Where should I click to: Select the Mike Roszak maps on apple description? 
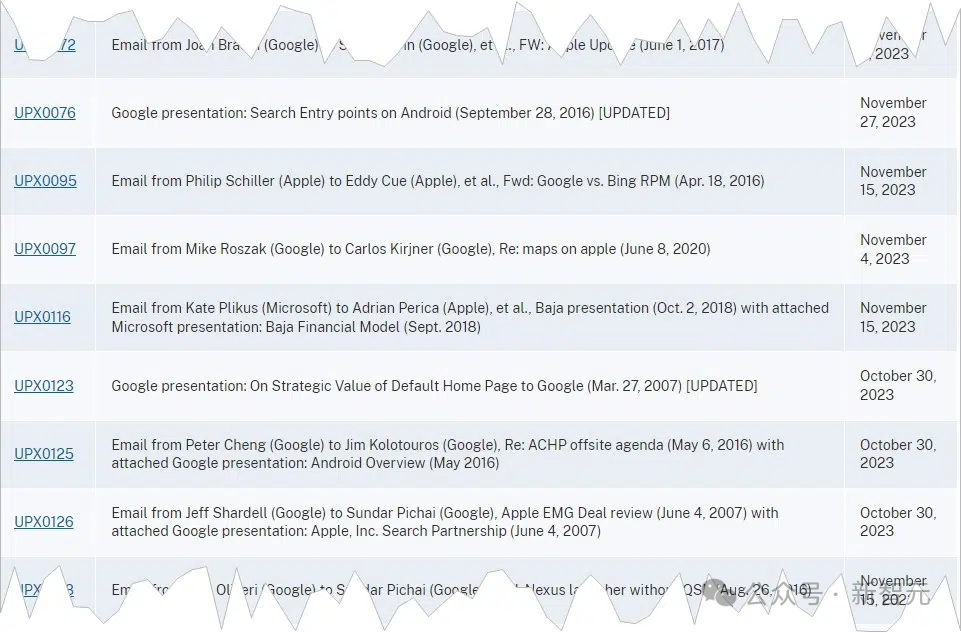click(410, 249)
